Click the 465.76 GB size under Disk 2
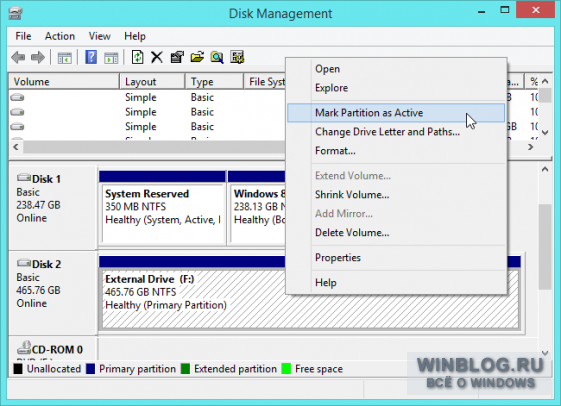561x406 pixels. coord(38,290)
